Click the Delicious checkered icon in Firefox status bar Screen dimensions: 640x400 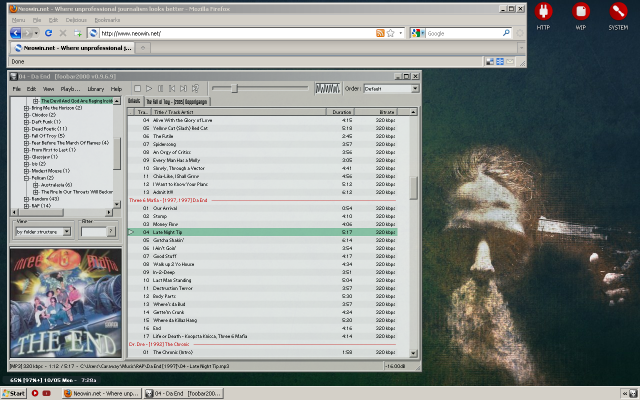point(490,61)
